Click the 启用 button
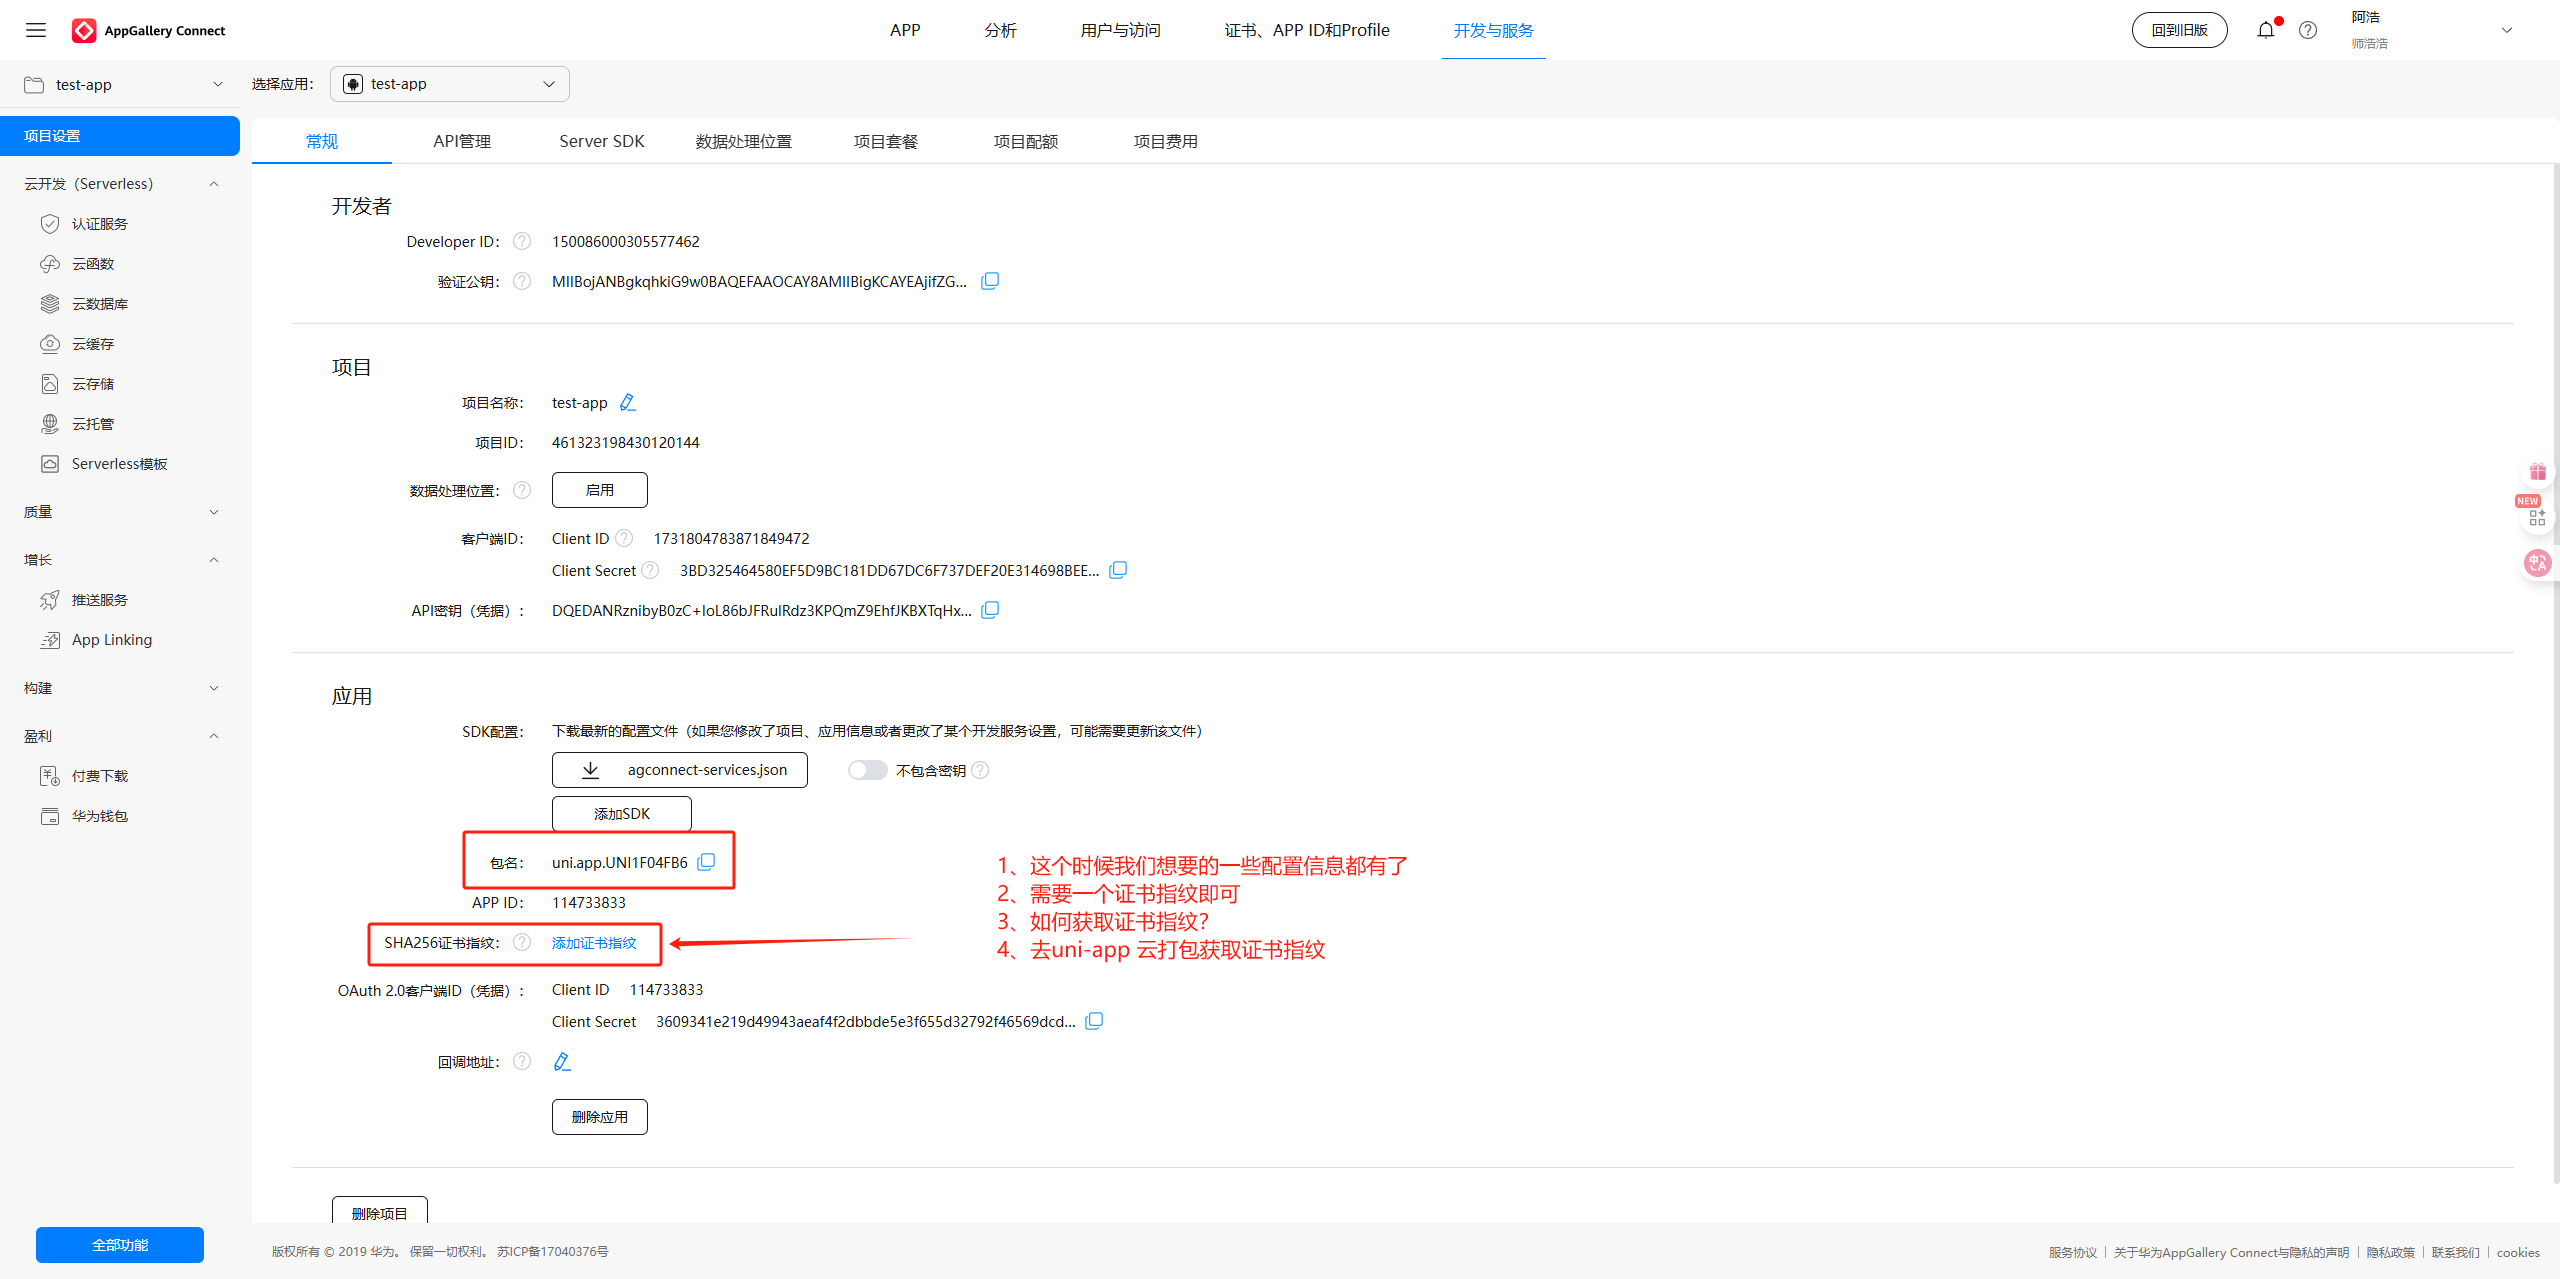This screenshot has width=2560, height=1279. 600,490
